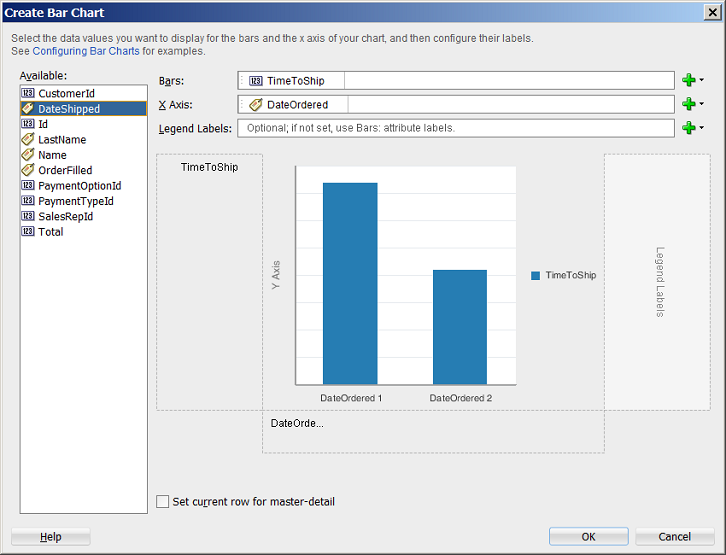Click the TimeToShip chip text in Bars

pyautogui.click(x=295, y=81)
